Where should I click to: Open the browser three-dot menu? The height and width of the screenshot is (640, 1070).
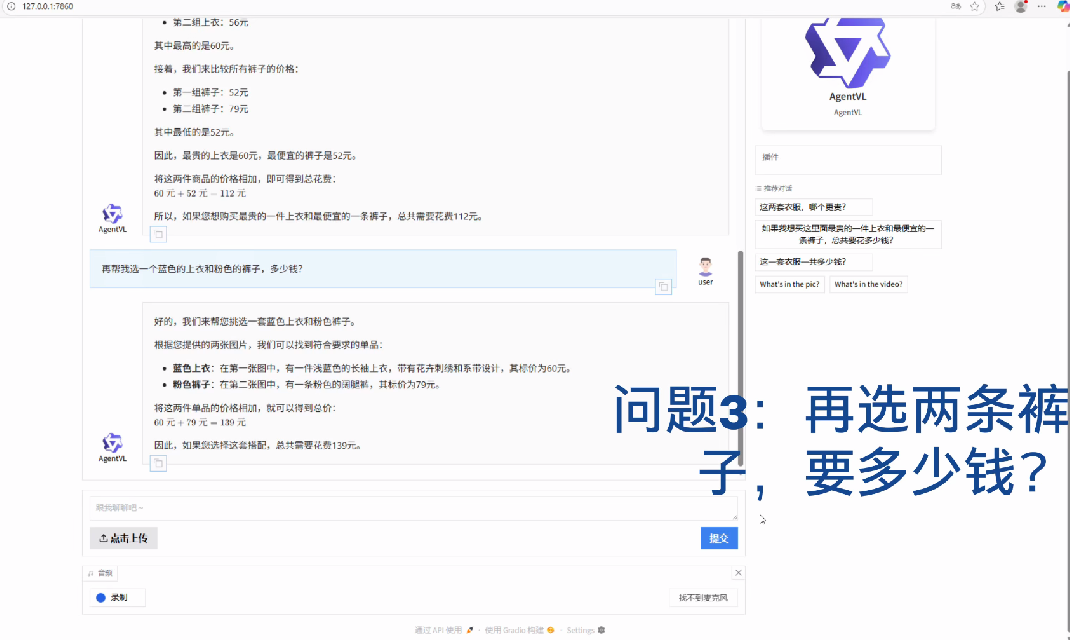point(1042,6)
